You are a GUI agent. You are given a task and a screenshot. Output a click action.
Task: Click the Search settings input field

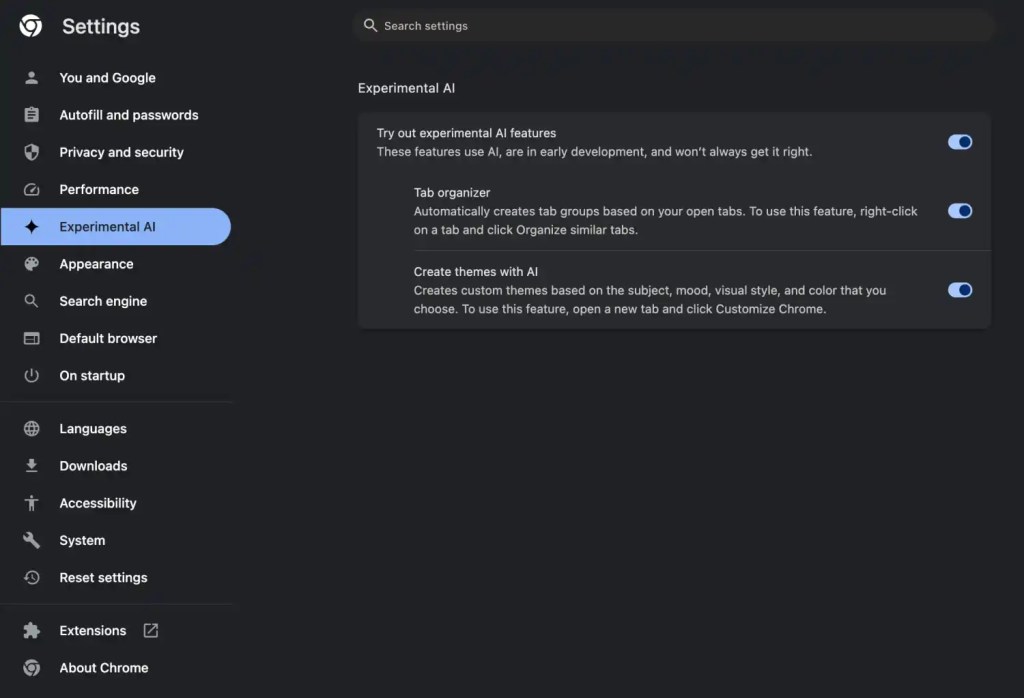click(x=673, y=25)
